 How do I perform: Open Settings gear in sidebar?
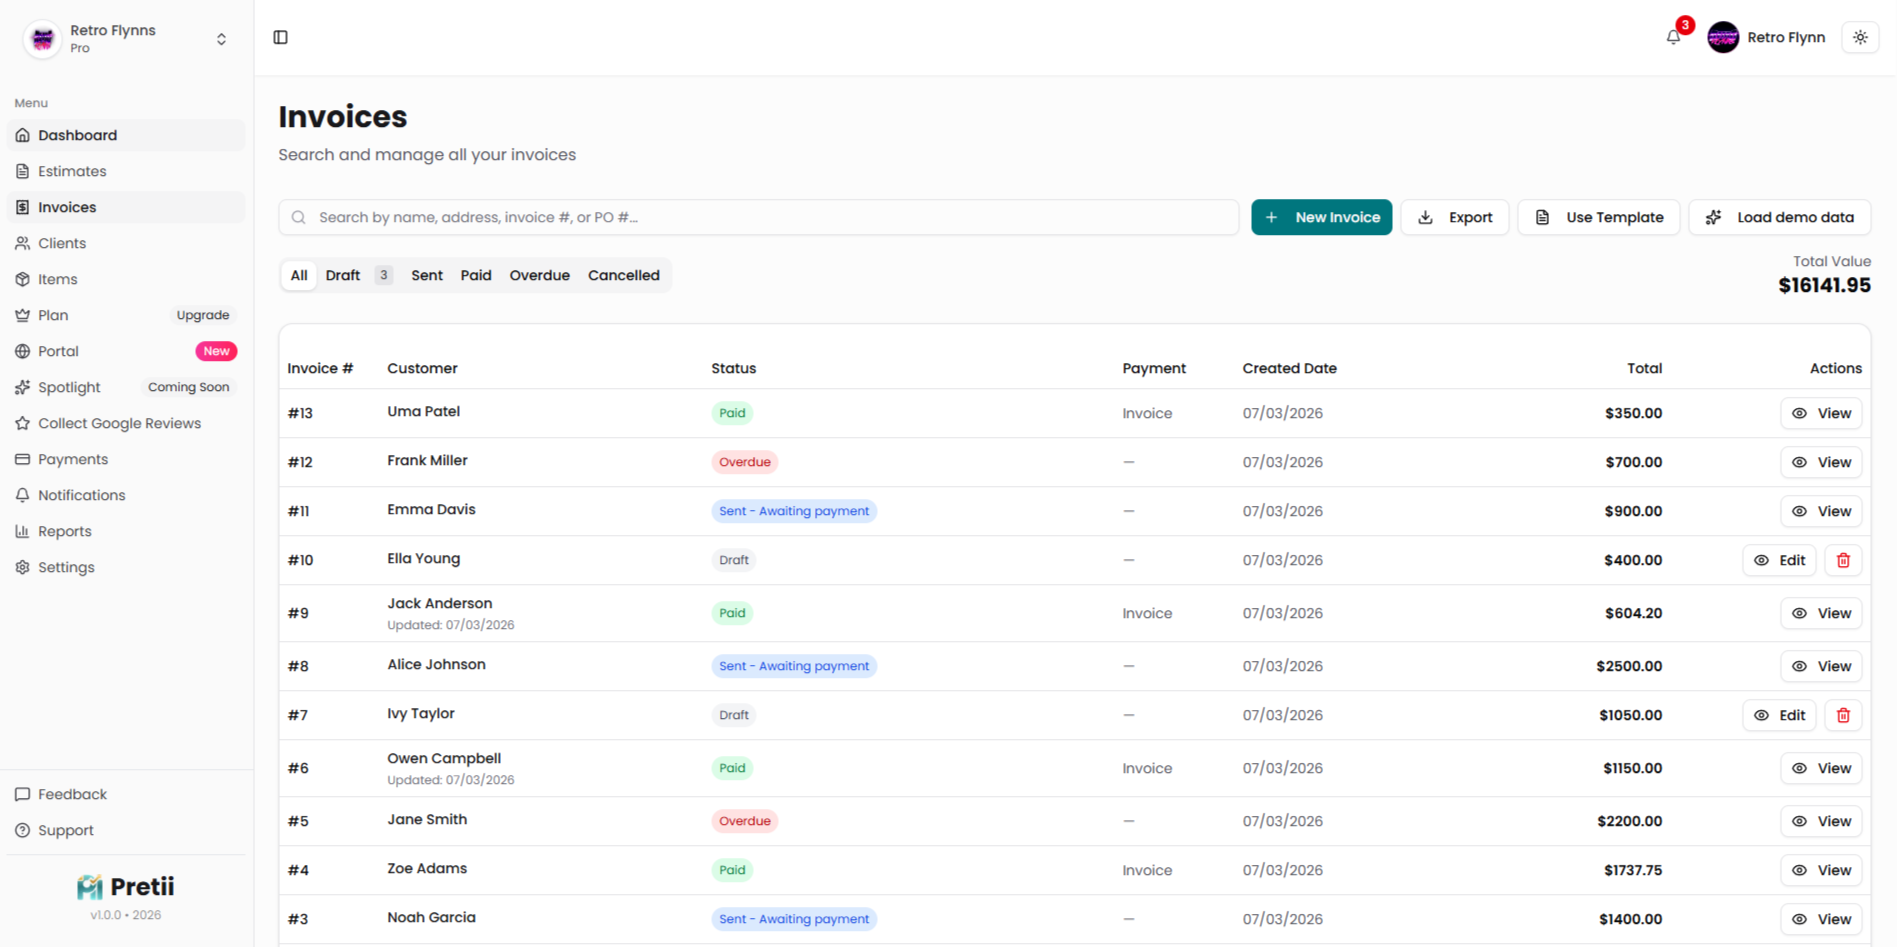point(66,567)
